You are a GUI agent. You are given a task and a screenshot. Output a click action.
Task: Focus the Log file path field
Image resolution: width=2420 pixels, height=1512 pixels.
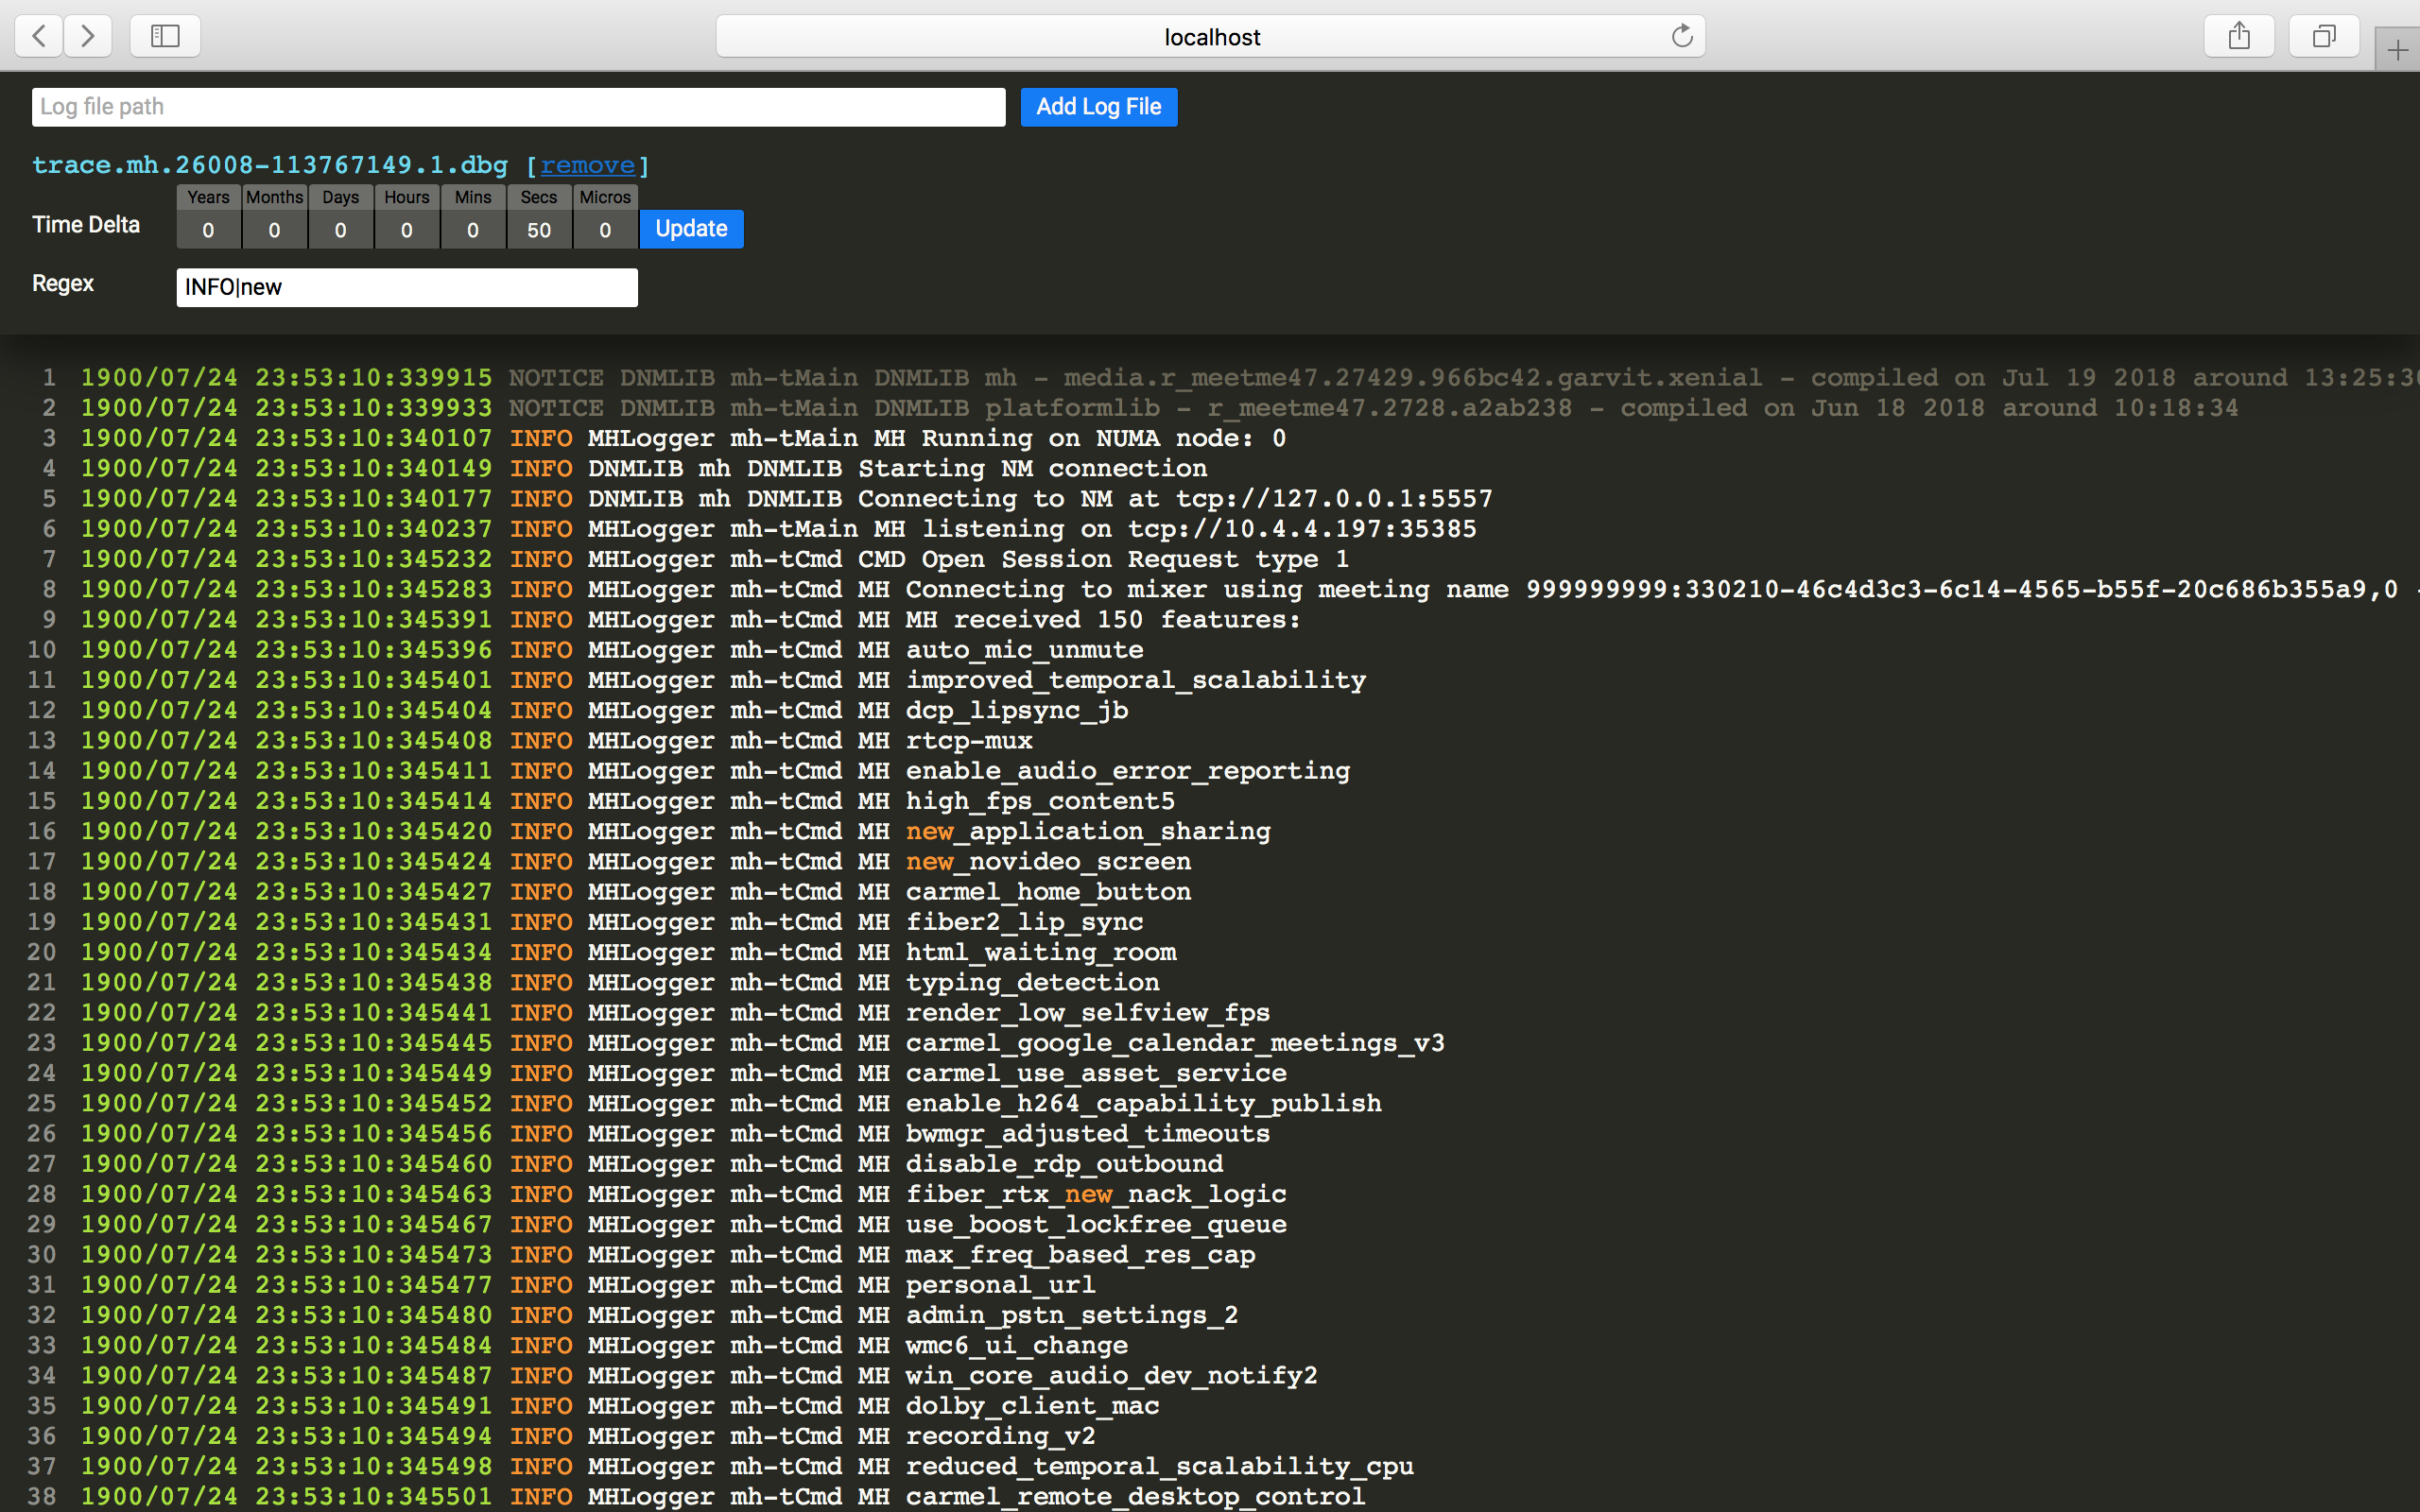(518, 107)
